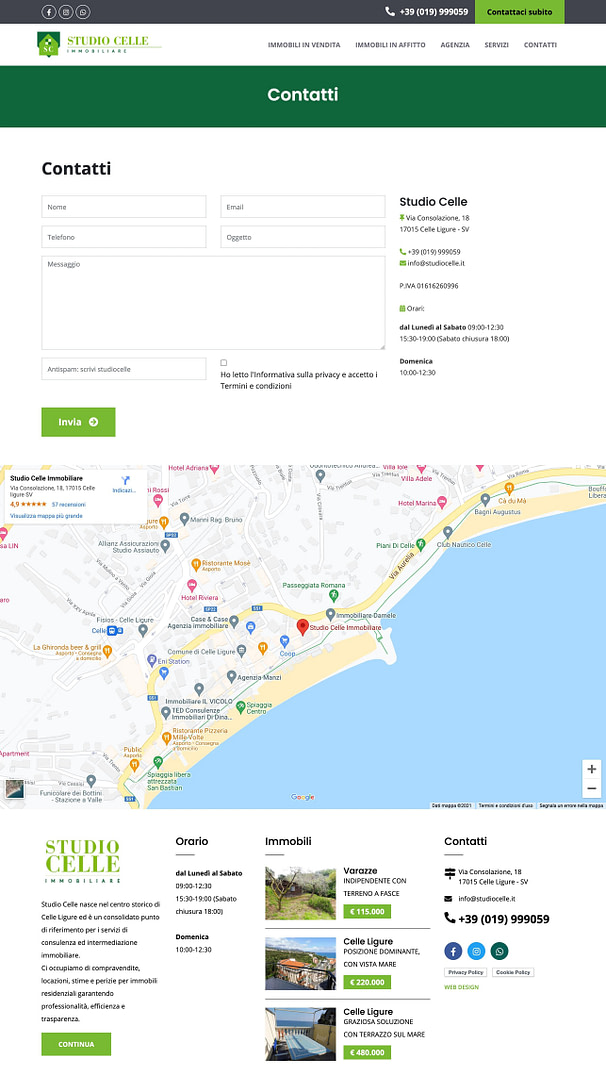
Task: Click the footer WhatsApp round icon
Action: tap(499, 951)
